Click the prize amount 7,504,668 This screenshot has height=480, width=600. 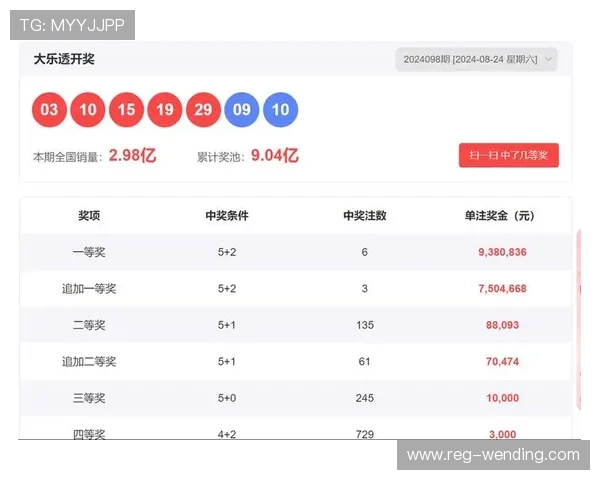click(502, 289)
